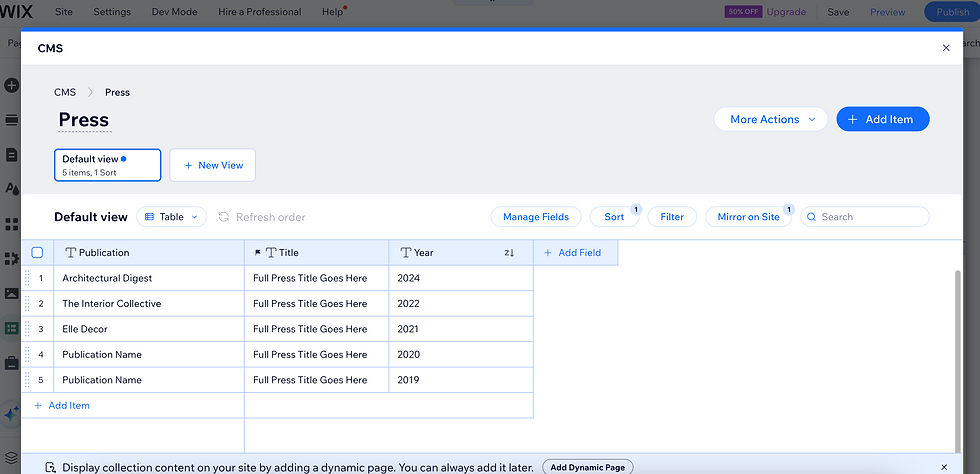Image resolution: width=980 pixels, height=474 pixels.
Task: Open the AI sparkle icon in sidebar
Action: coord(11,414)
